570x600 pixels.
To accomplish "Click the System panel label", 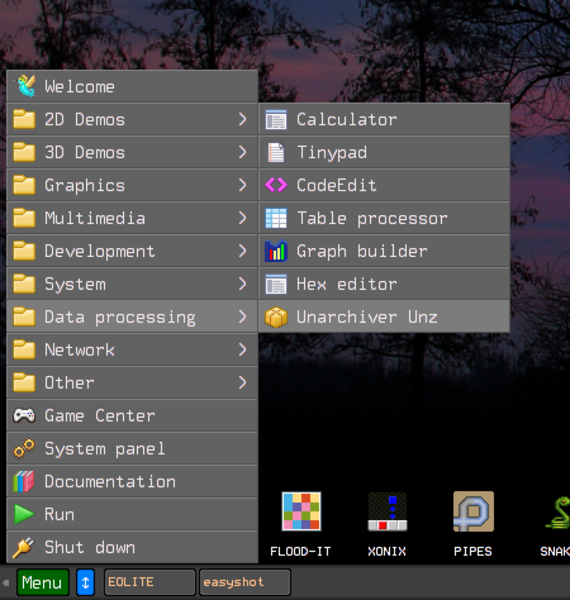I will coord(104,449).
